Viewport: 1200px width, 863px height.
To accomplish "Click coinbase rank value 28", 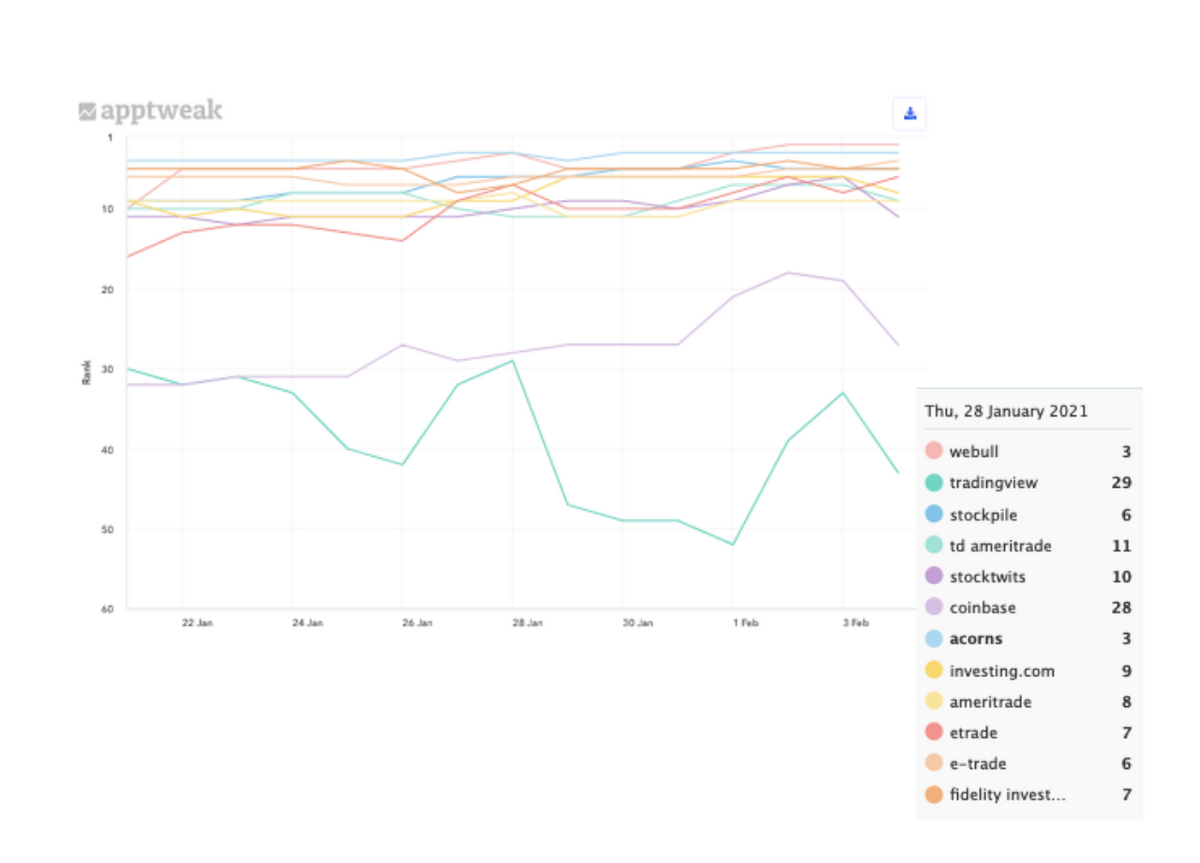I will pos(1122,608).
